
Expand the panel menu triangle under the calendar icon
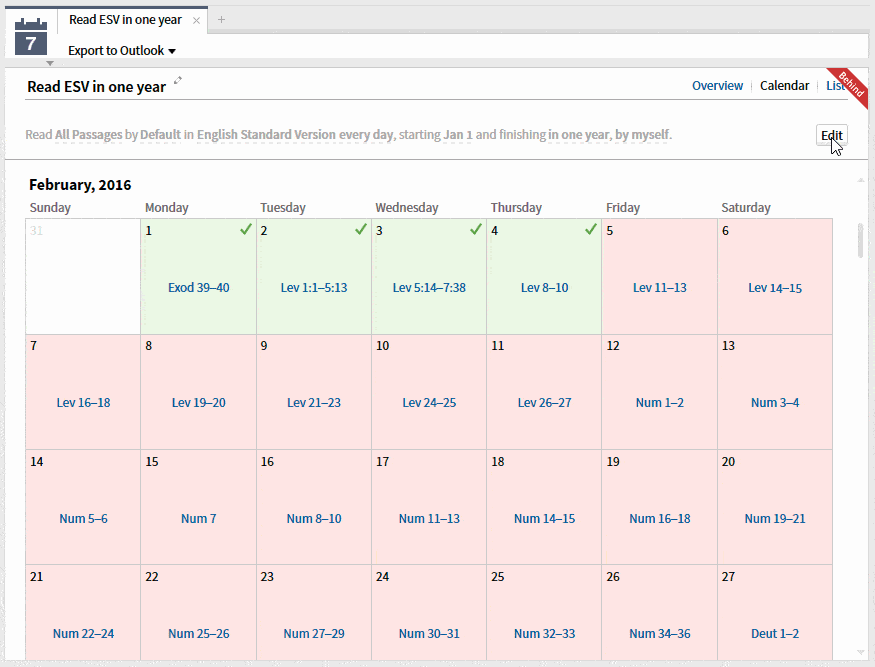point(50,63)
